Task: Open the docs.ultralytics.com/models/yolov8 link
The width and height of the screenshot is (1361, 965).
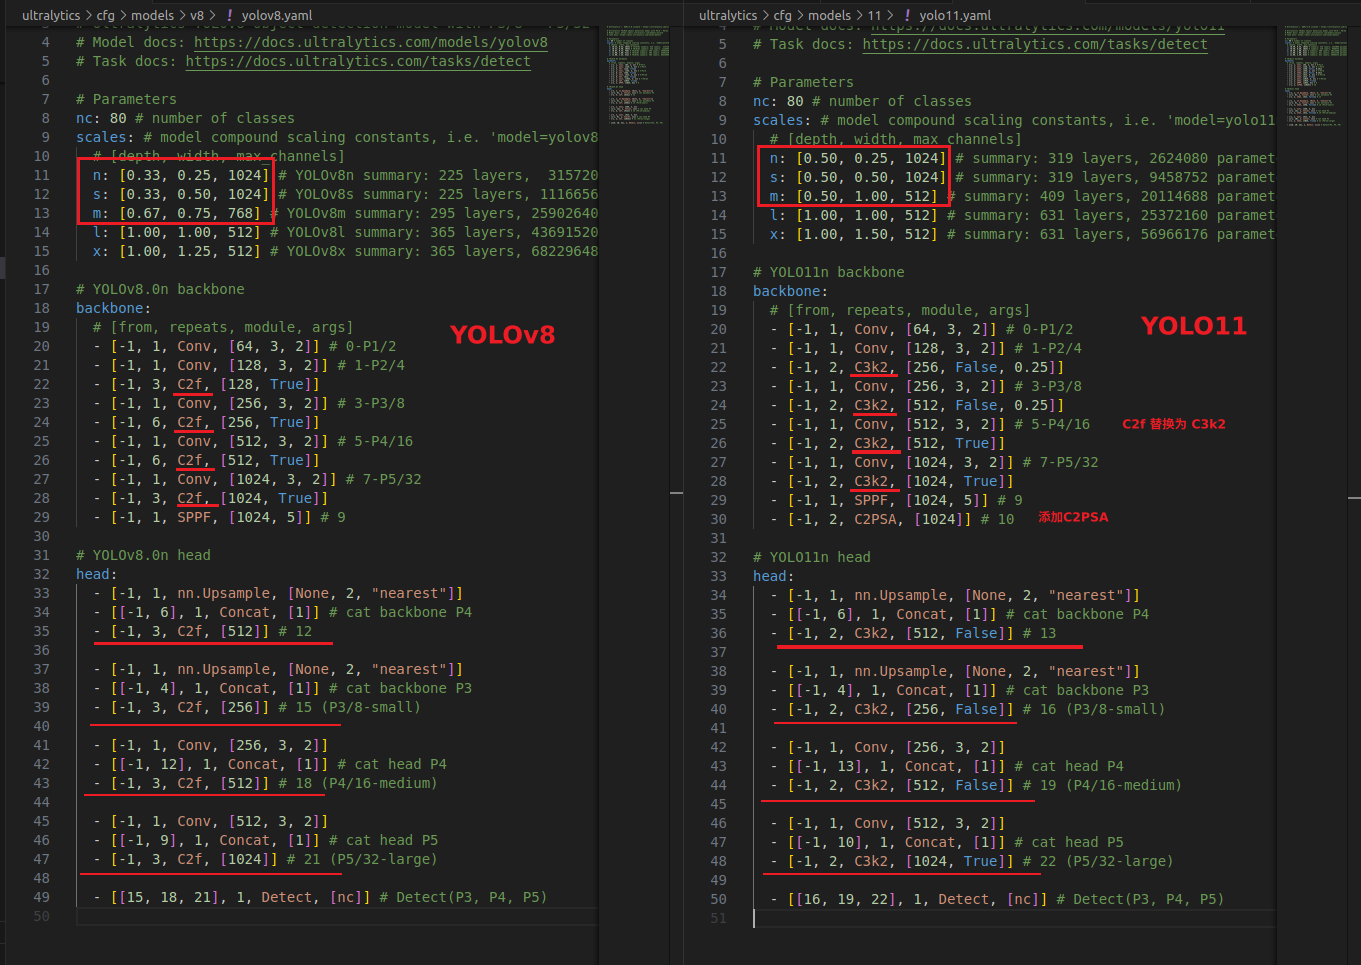Action: coord(370,42)
